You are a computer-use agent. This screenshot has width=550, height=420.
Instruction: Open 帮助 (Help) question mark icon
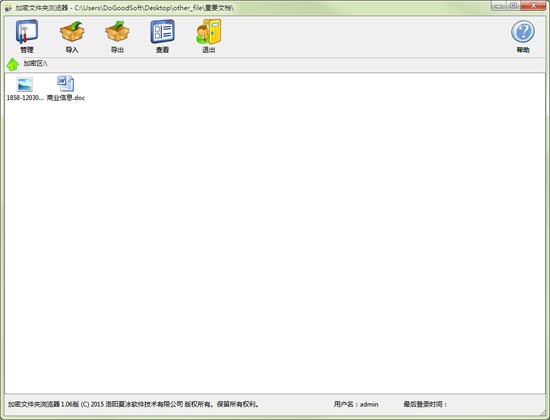coord(523,36)
